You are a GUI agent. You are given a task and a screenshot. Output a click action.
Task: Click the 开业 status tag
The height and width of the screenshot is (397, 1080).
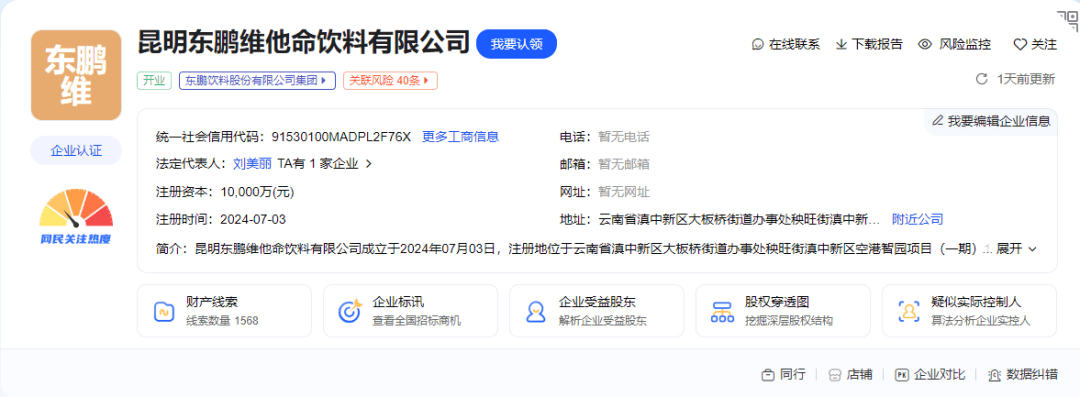(x=154, y=81)
